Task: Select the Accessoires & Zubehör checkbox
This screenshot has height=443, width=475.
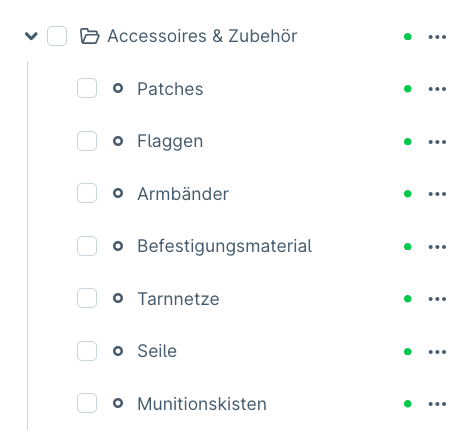Action: [x=57, y=36]
